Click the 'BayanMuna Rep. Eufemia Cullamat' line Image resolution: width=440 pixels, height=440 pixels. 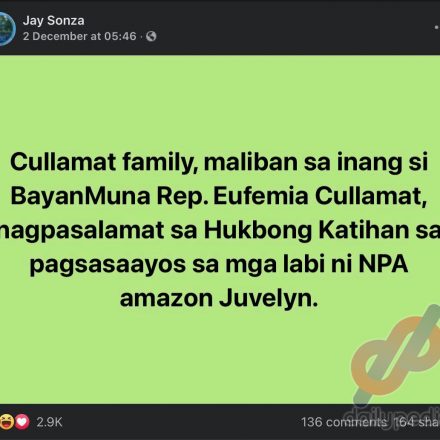coord(219,196)
